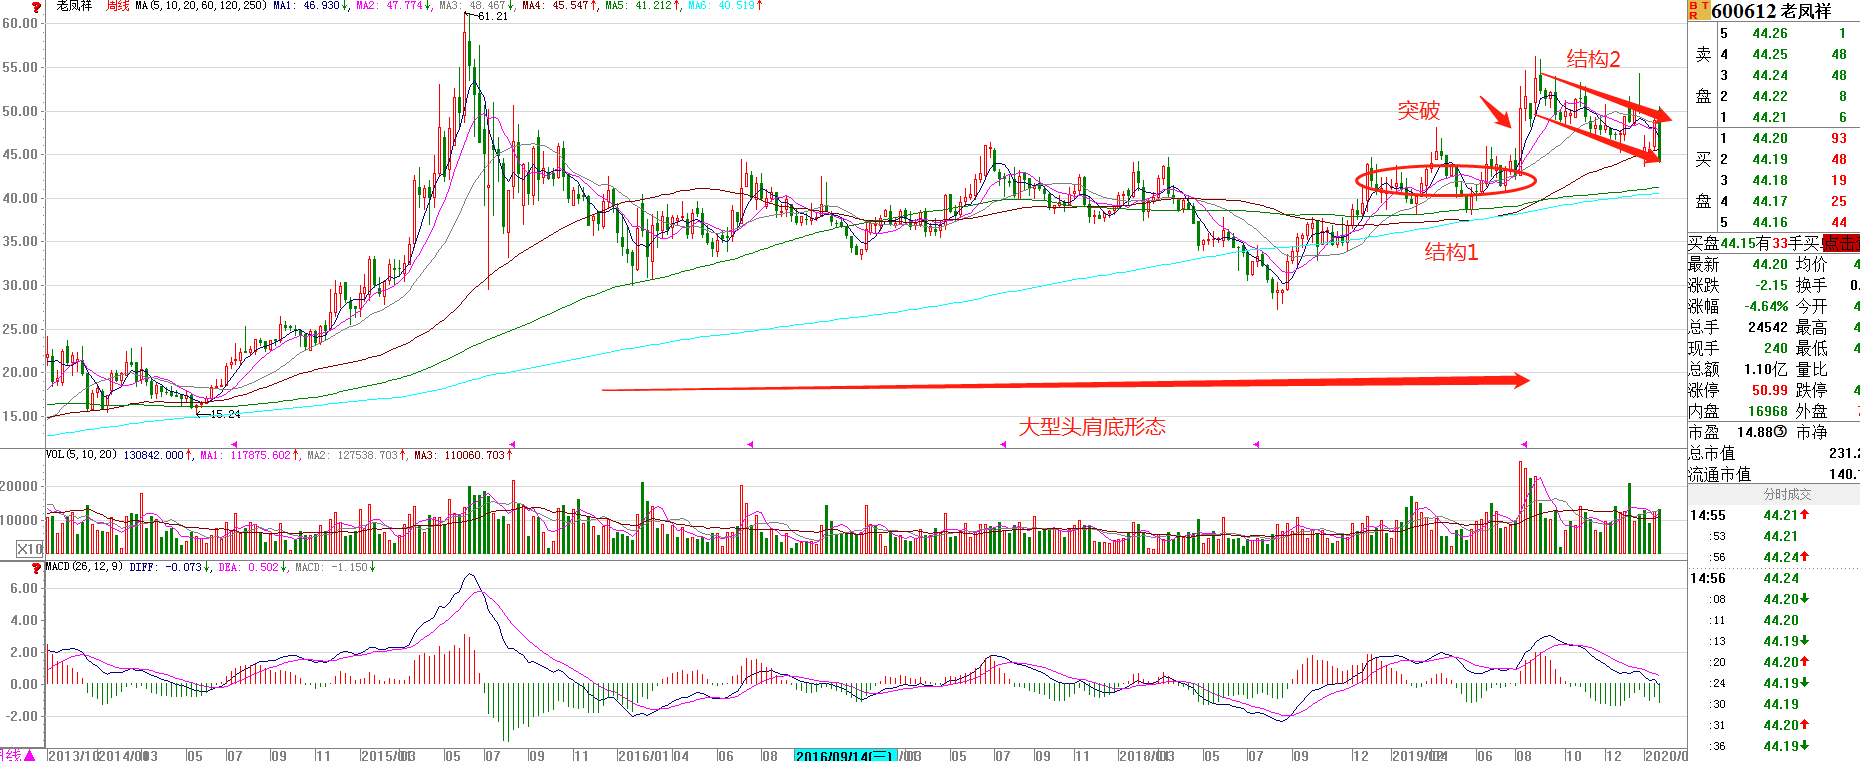Click the red highlighted button after the 买盘44.15 message
1860x761 pixels.
[x=1840, y=243]
